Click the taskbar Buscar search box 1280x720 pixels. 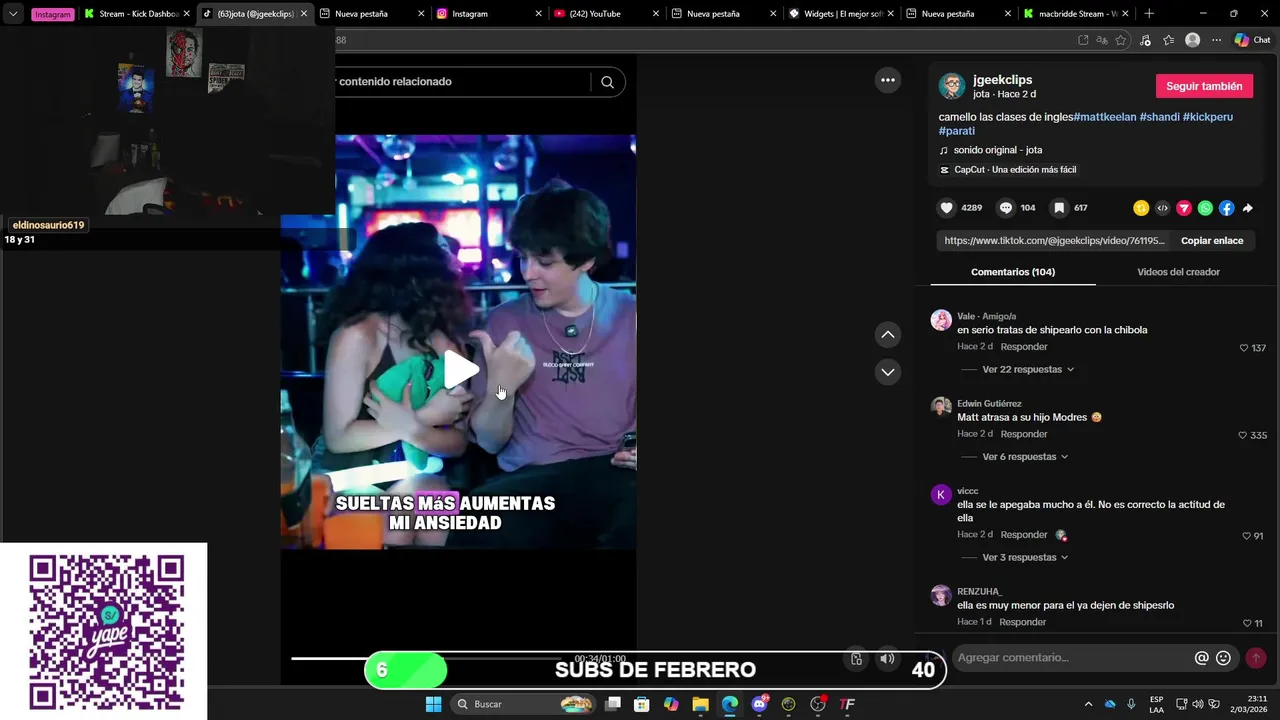(x=523, y=704)
